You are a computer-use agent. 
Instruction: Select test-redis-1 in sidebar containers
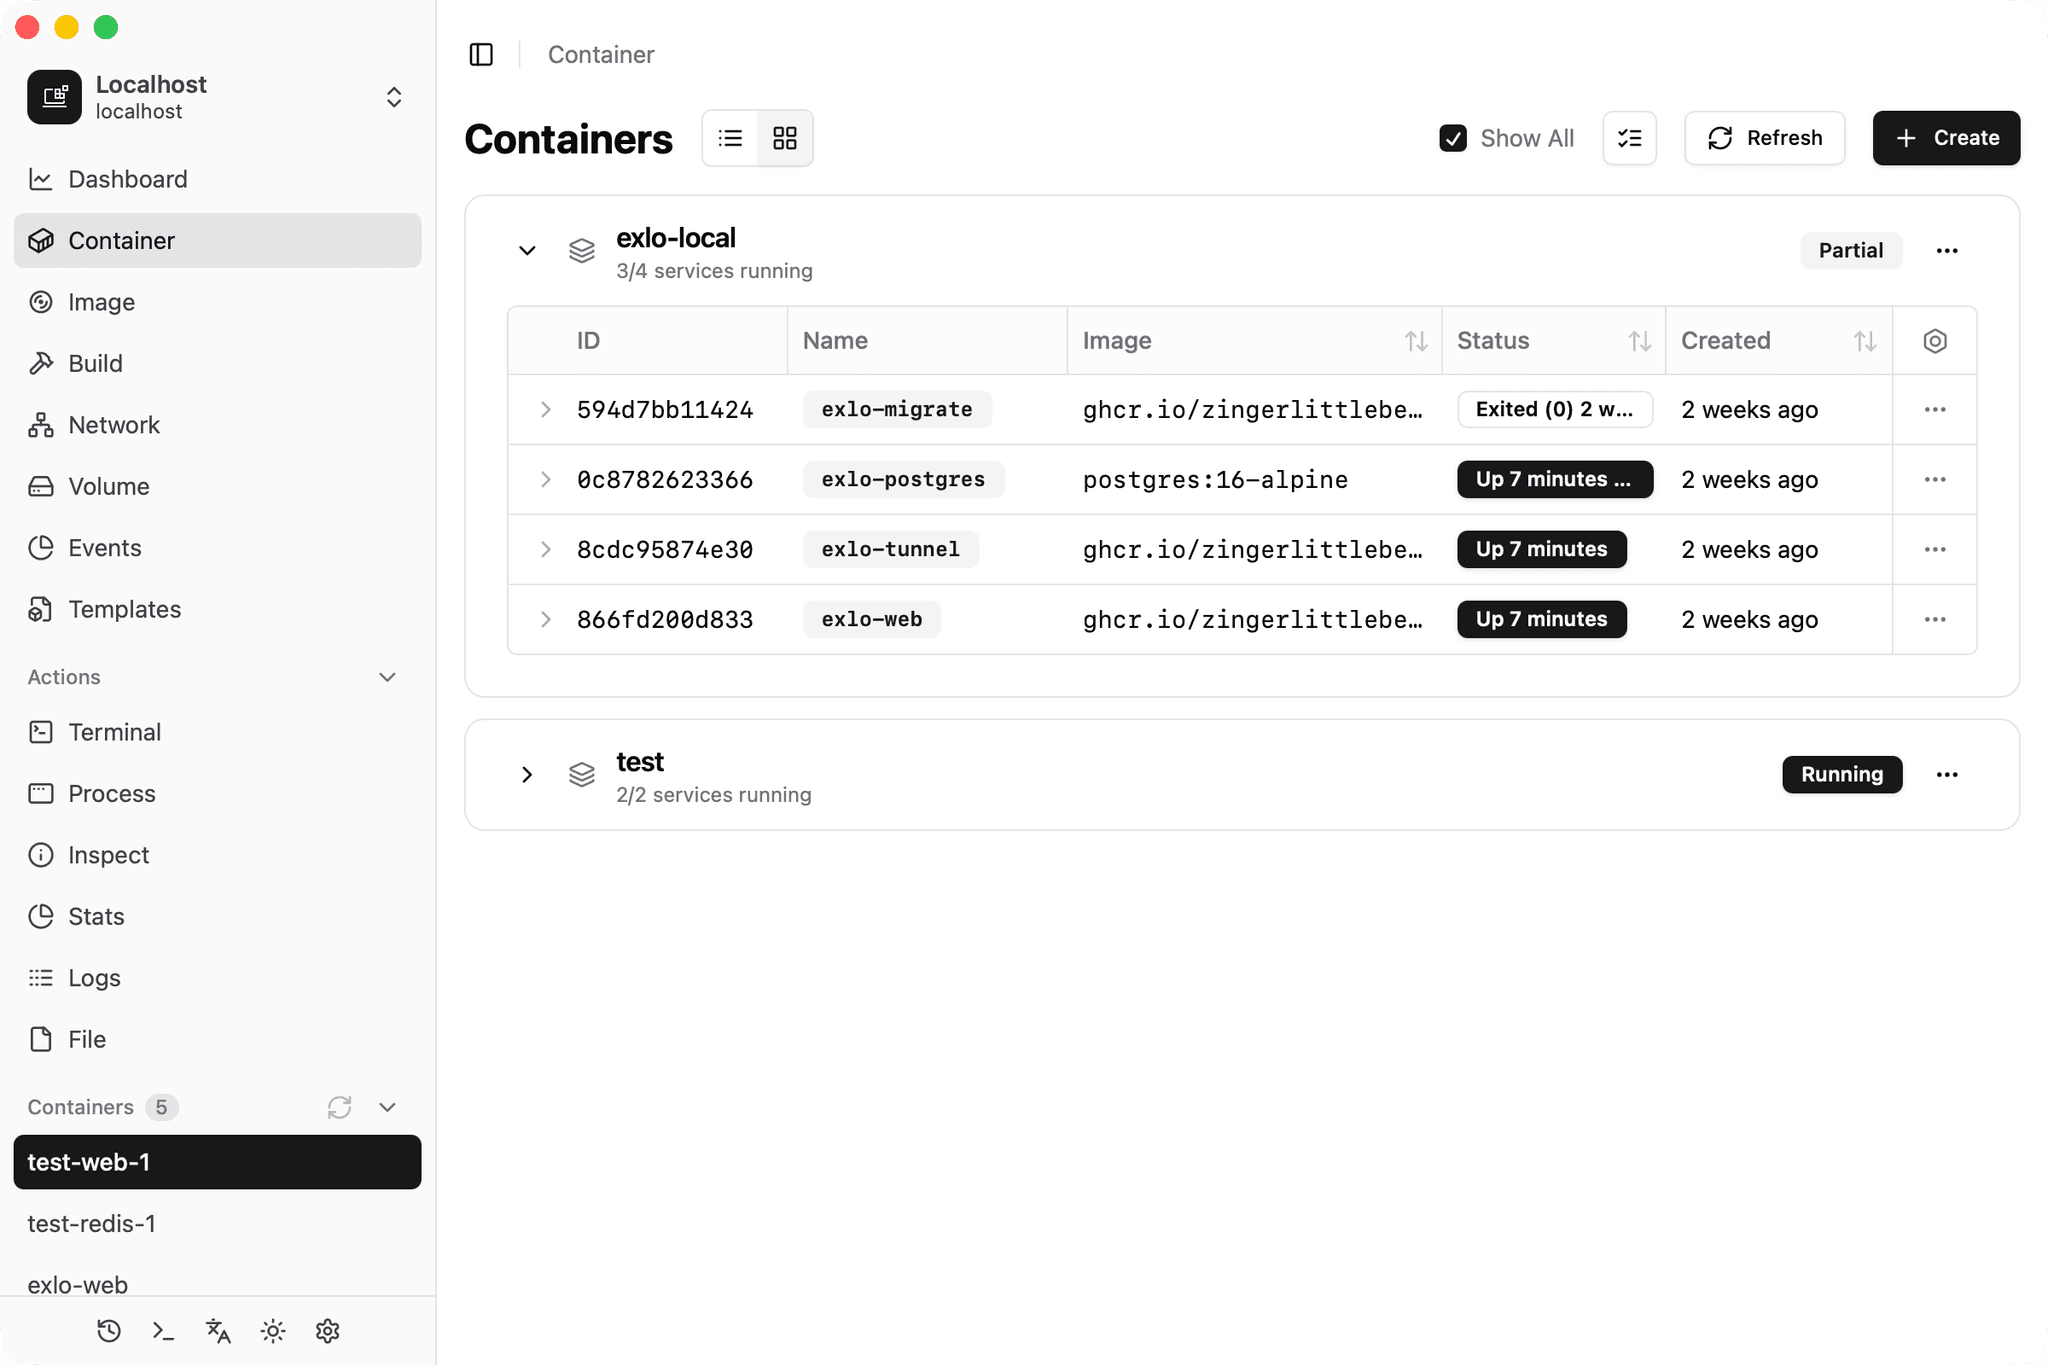(92, 1224)
